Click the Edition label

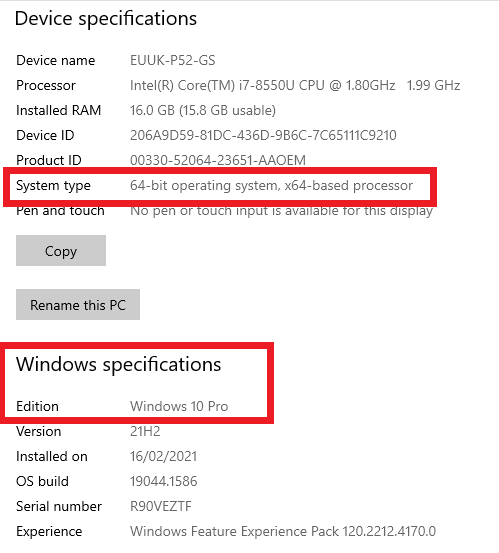37,406
